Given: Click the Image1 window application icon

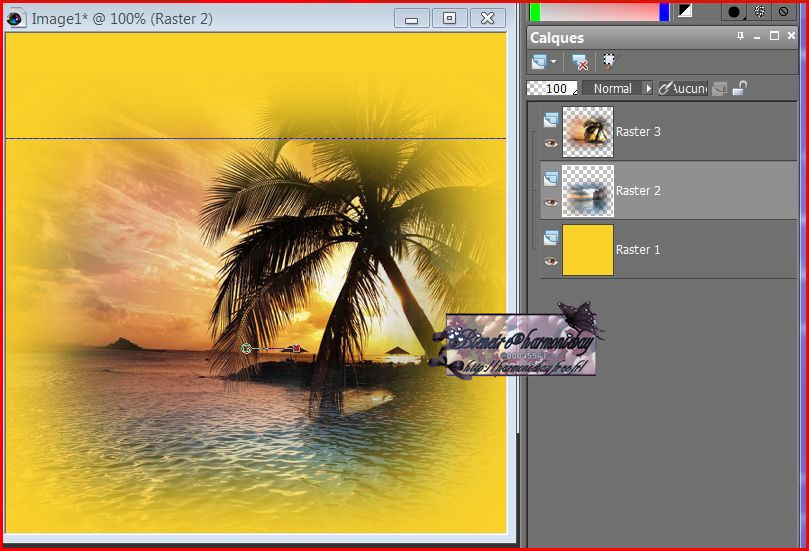Looking at the screenshot, I should click(15, 19).
